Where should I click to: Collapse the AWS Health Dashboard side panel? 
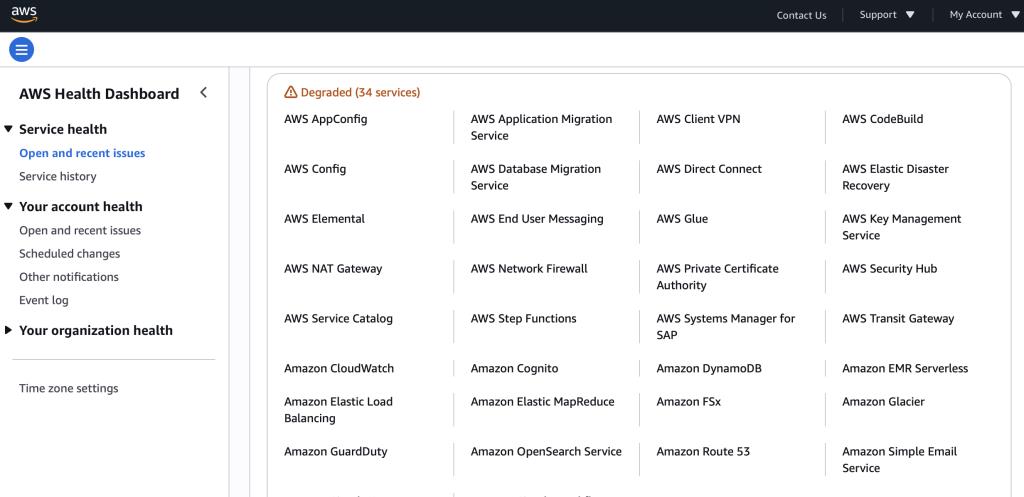tap(203, 93)
